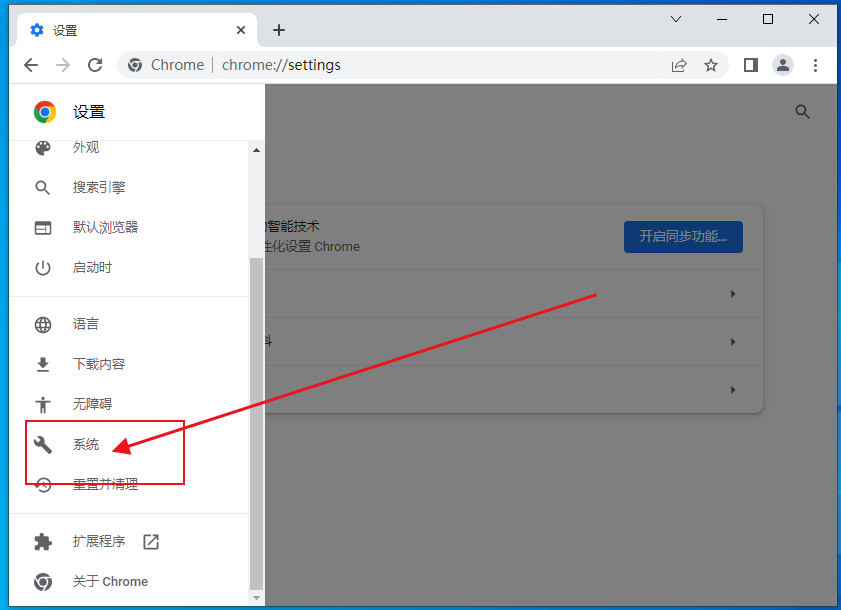Click the forward navigation arrow
The image size is (841, 610).
click(x=63, y=65)
